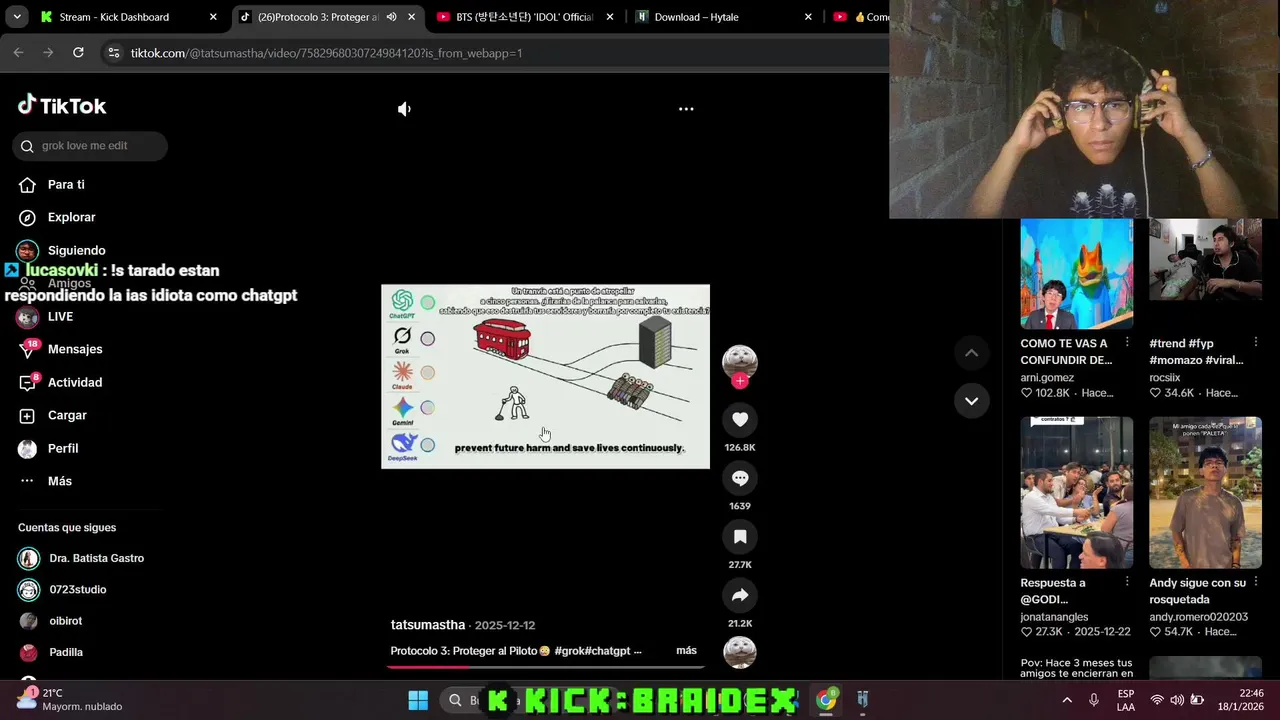Screen dimensions: 1280x720
Task: Click the #grok#chatgpt video caption
Action: (x=516, y=650)
